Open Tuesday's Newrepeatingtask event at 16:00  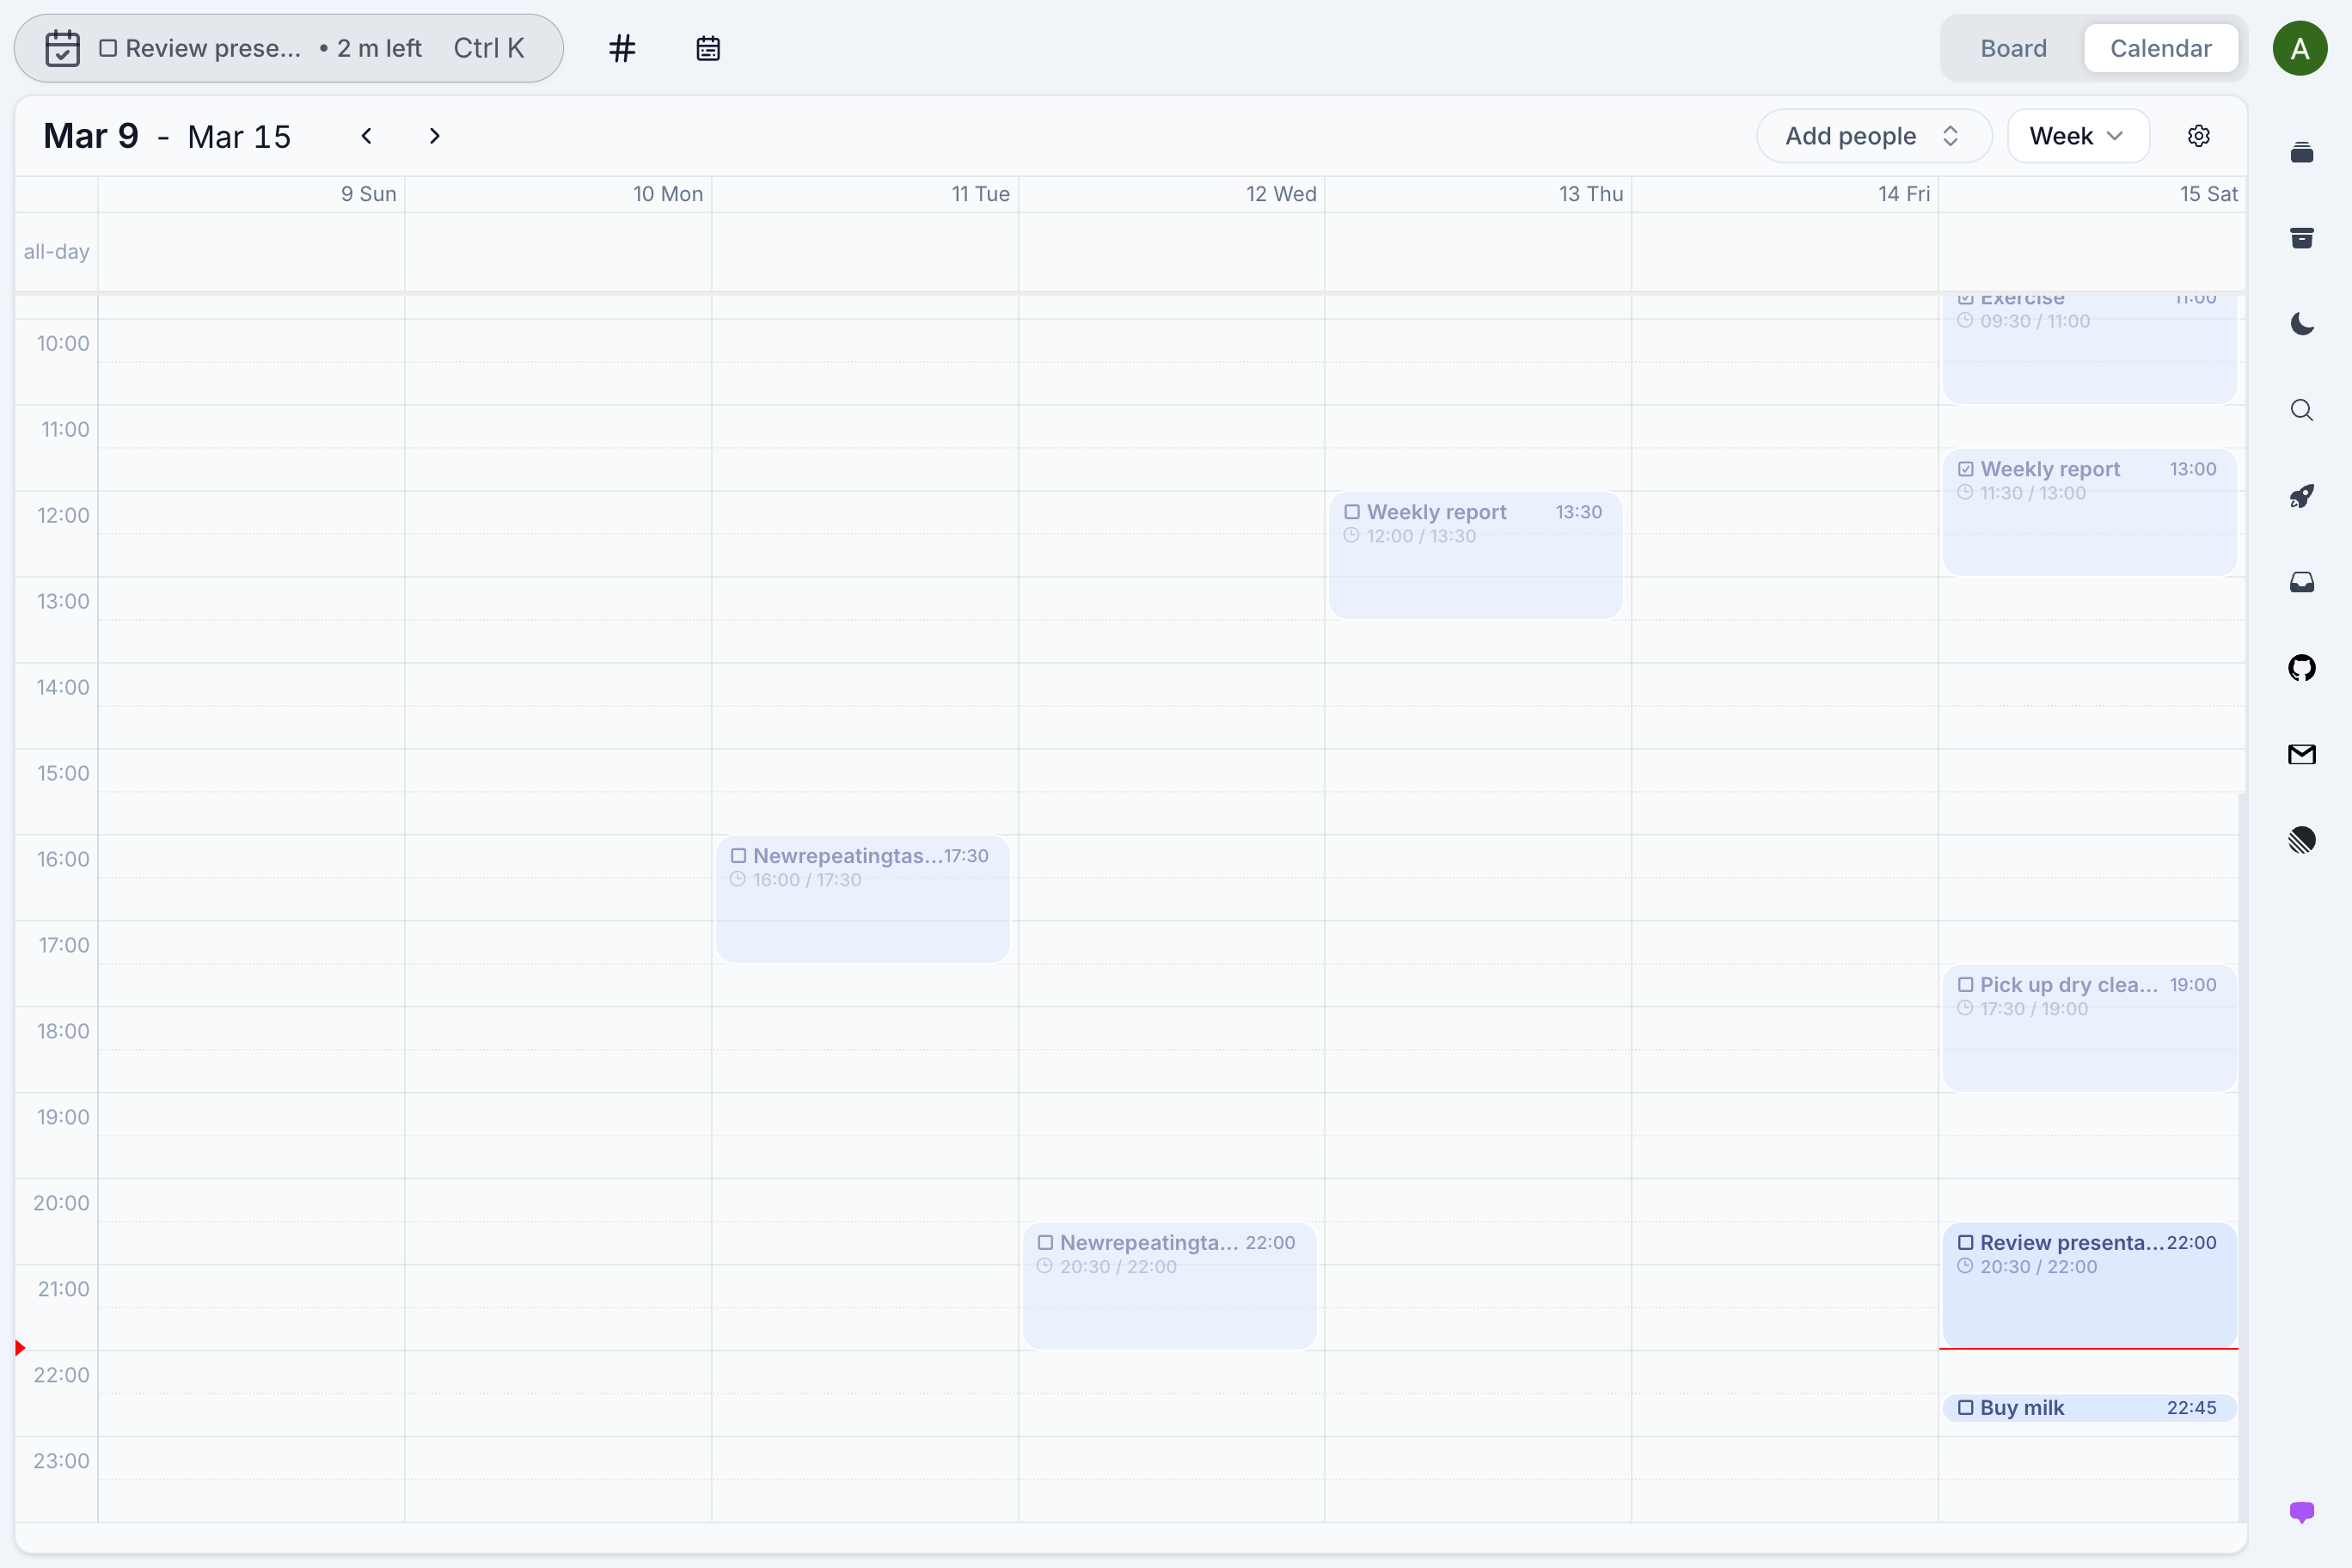pyautogui.click(x=862, y=899)
